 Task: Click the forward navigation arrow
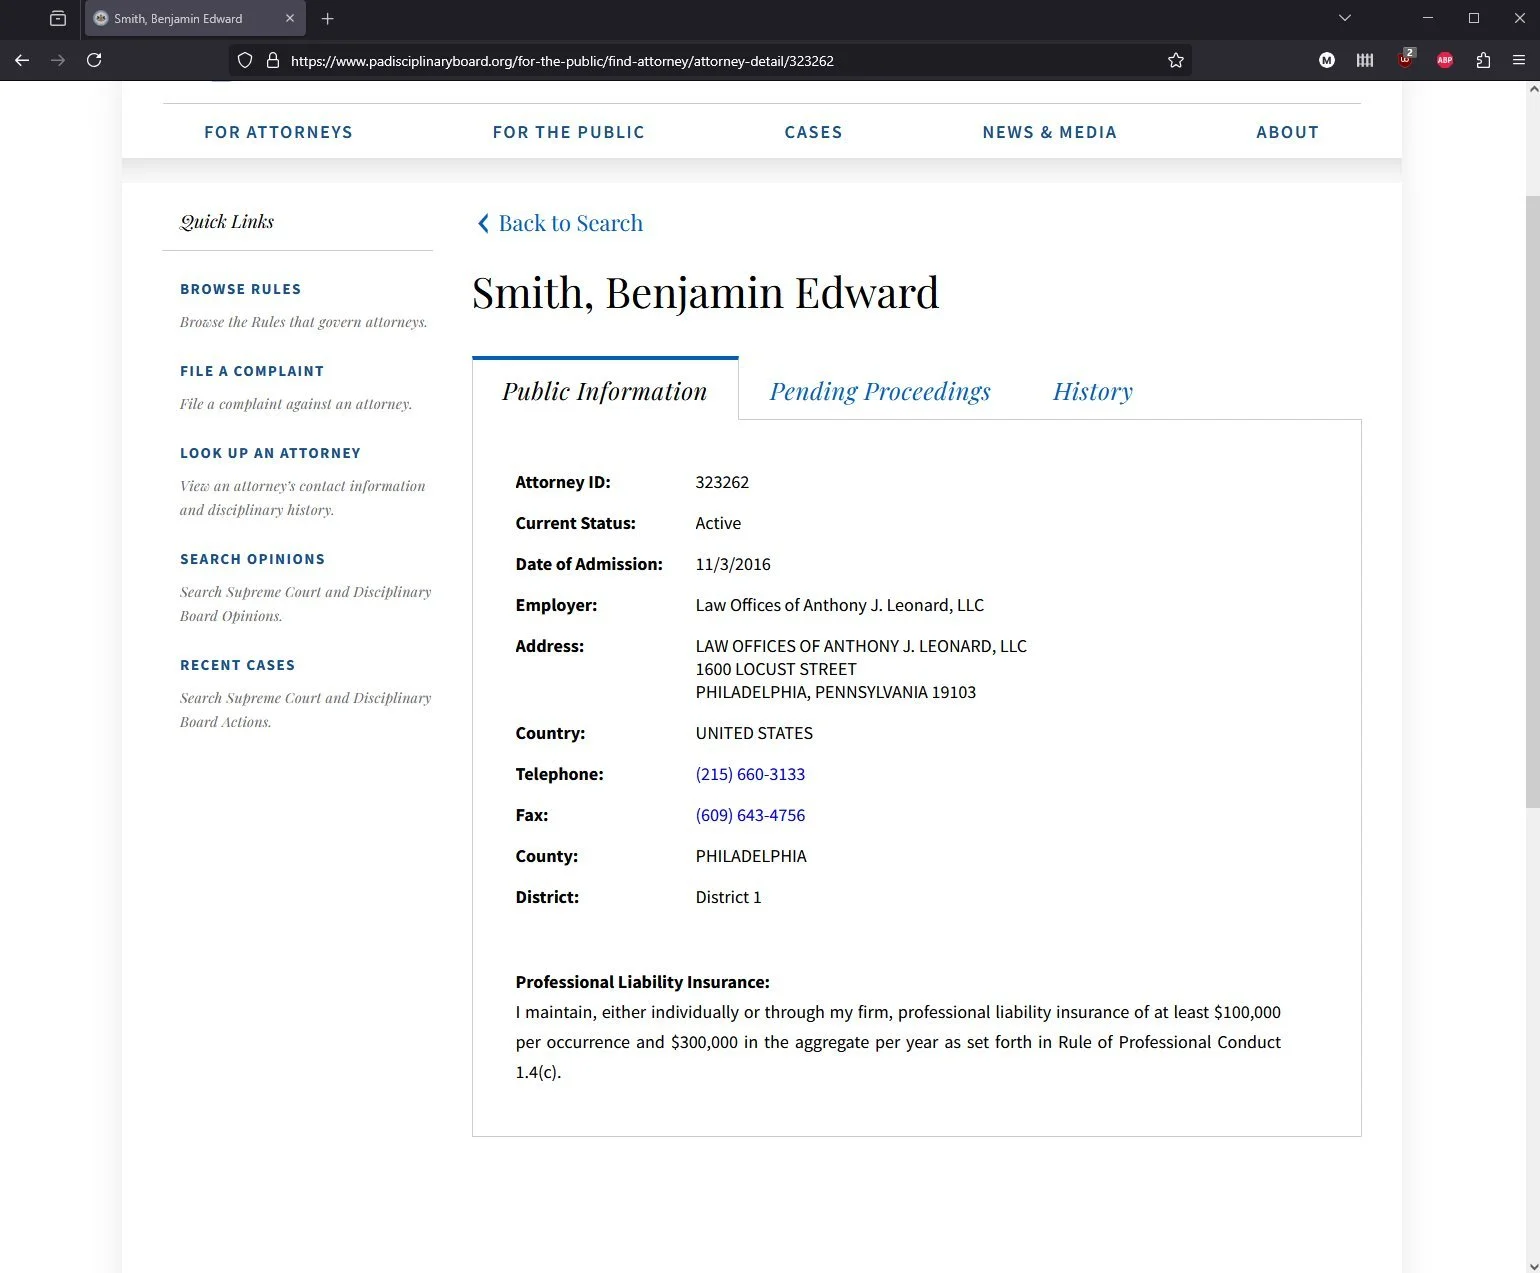58,60
